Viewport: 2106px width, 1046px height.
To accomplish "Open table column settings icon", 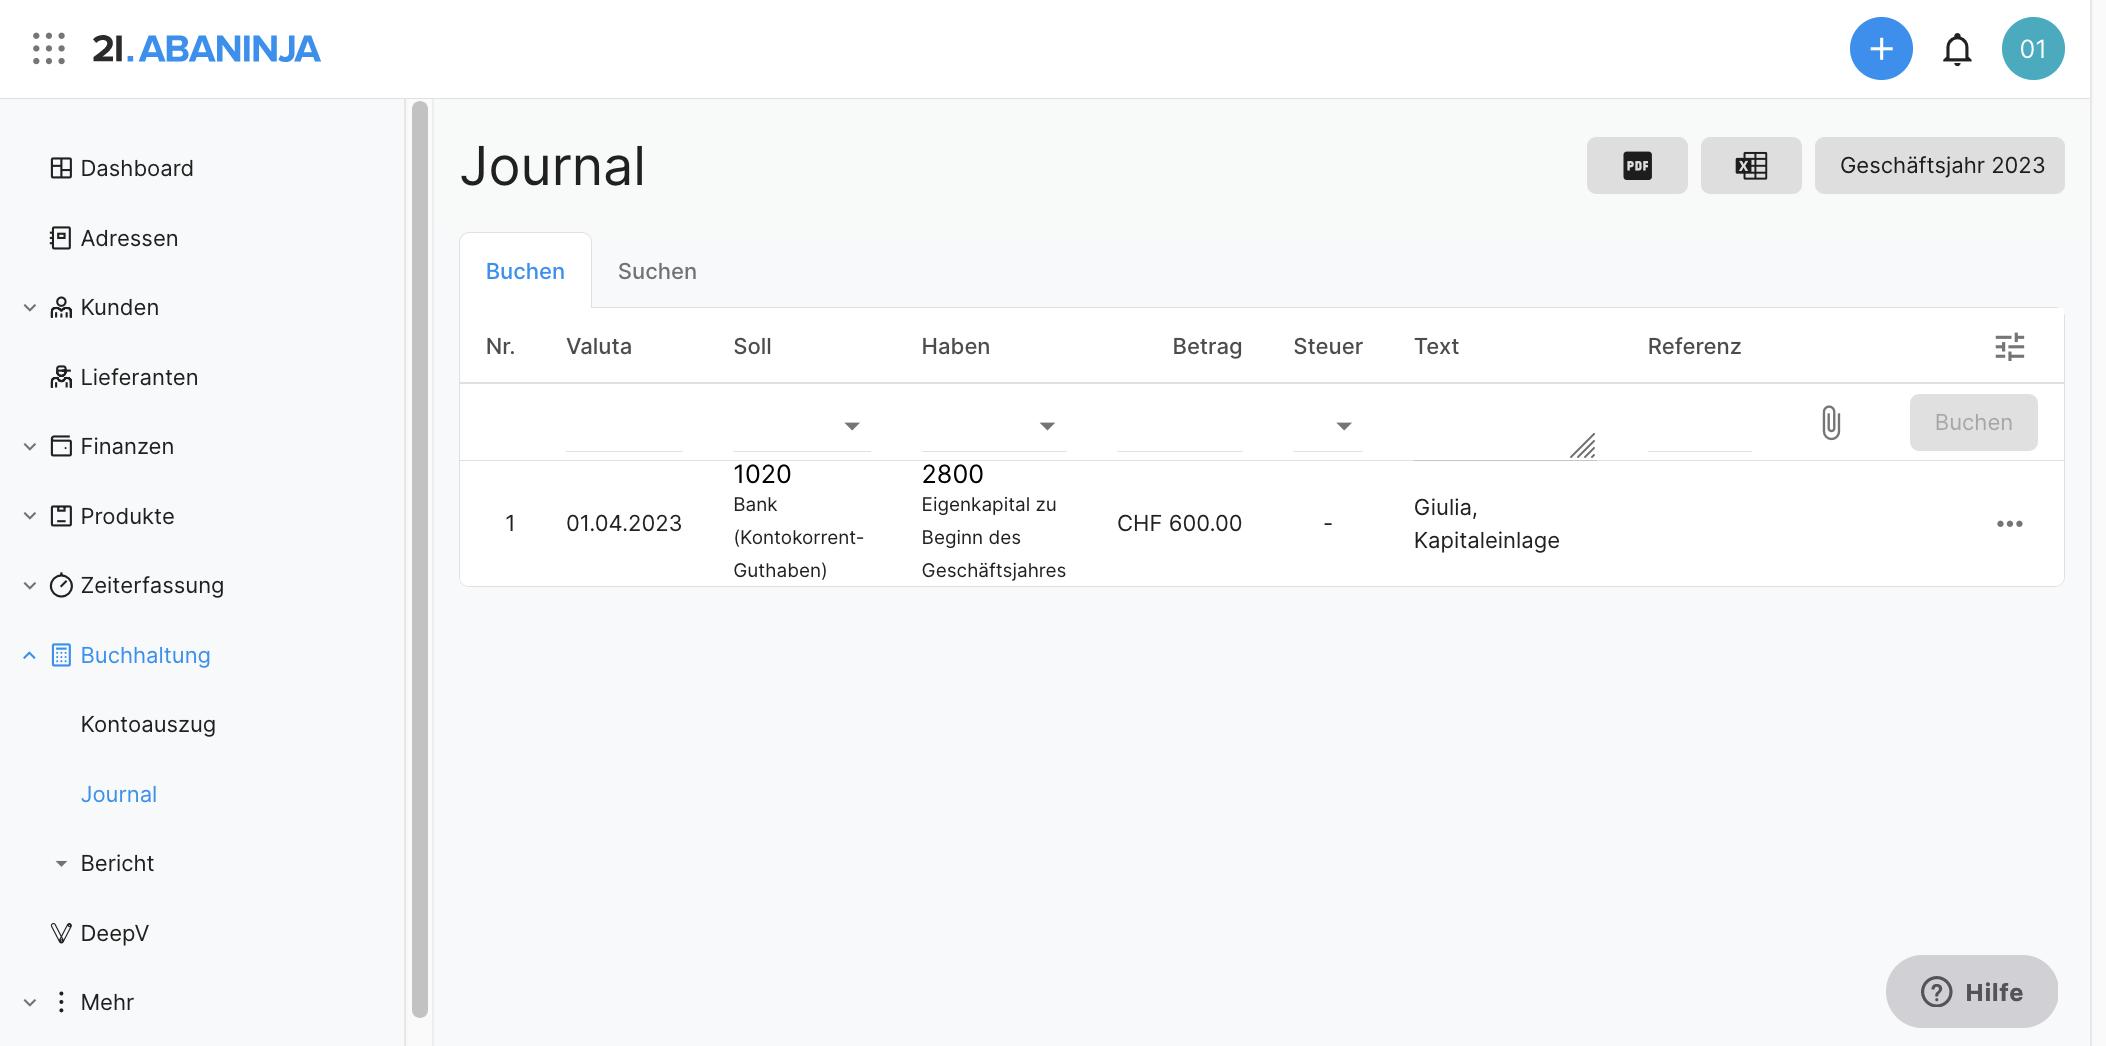I will [2009, 347].
